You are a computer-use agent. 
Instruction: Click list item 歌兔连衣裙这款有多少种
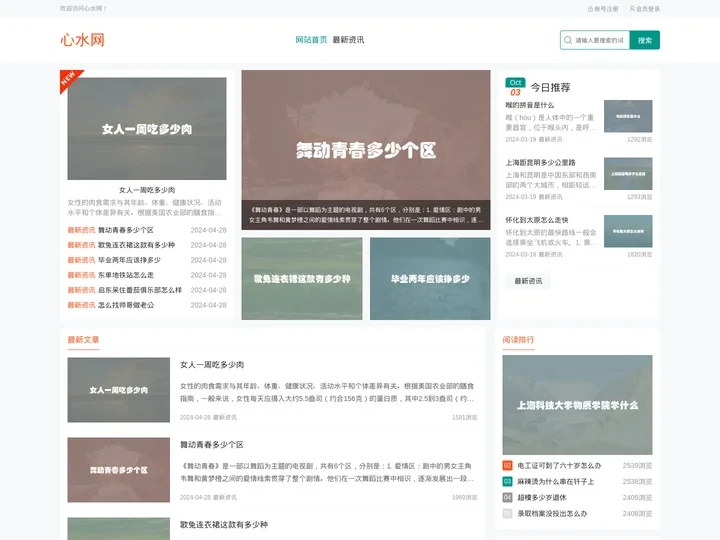136,245
